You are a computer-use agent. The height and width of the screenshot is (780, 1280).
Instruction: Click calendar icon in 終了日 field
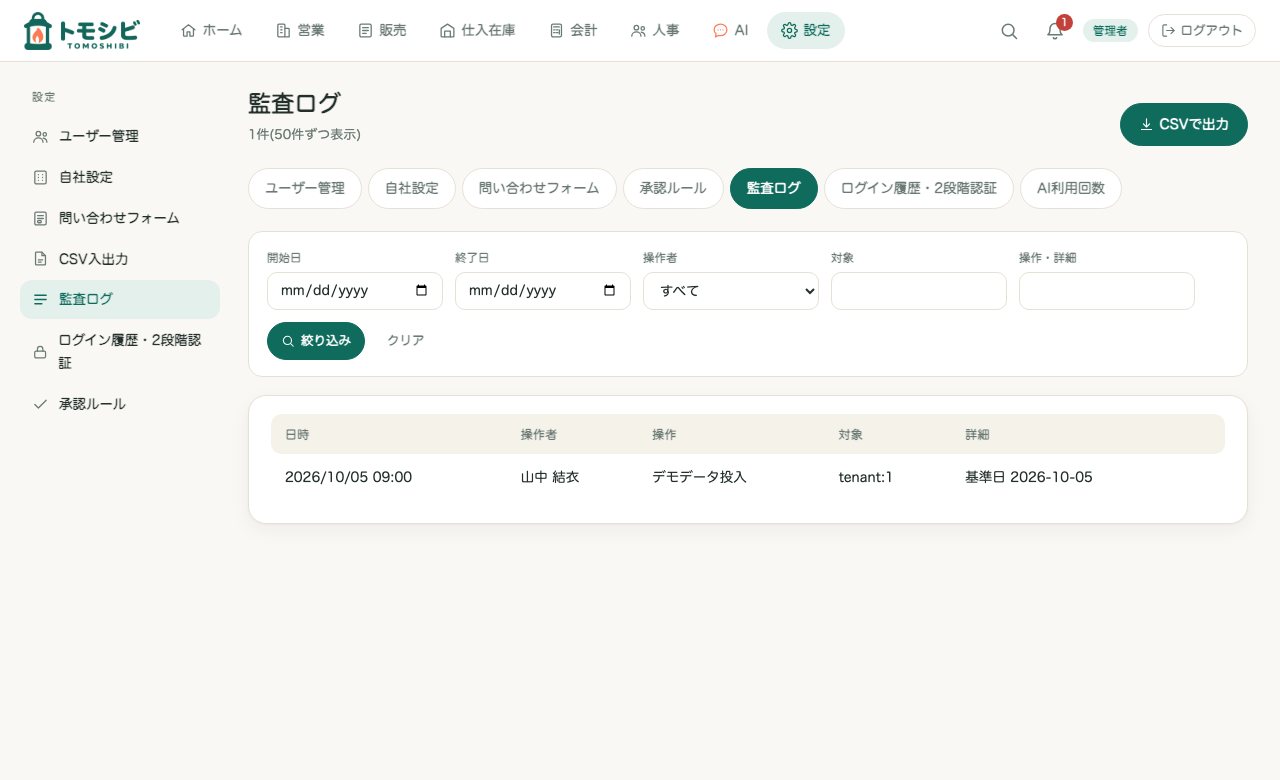[609, 291]
